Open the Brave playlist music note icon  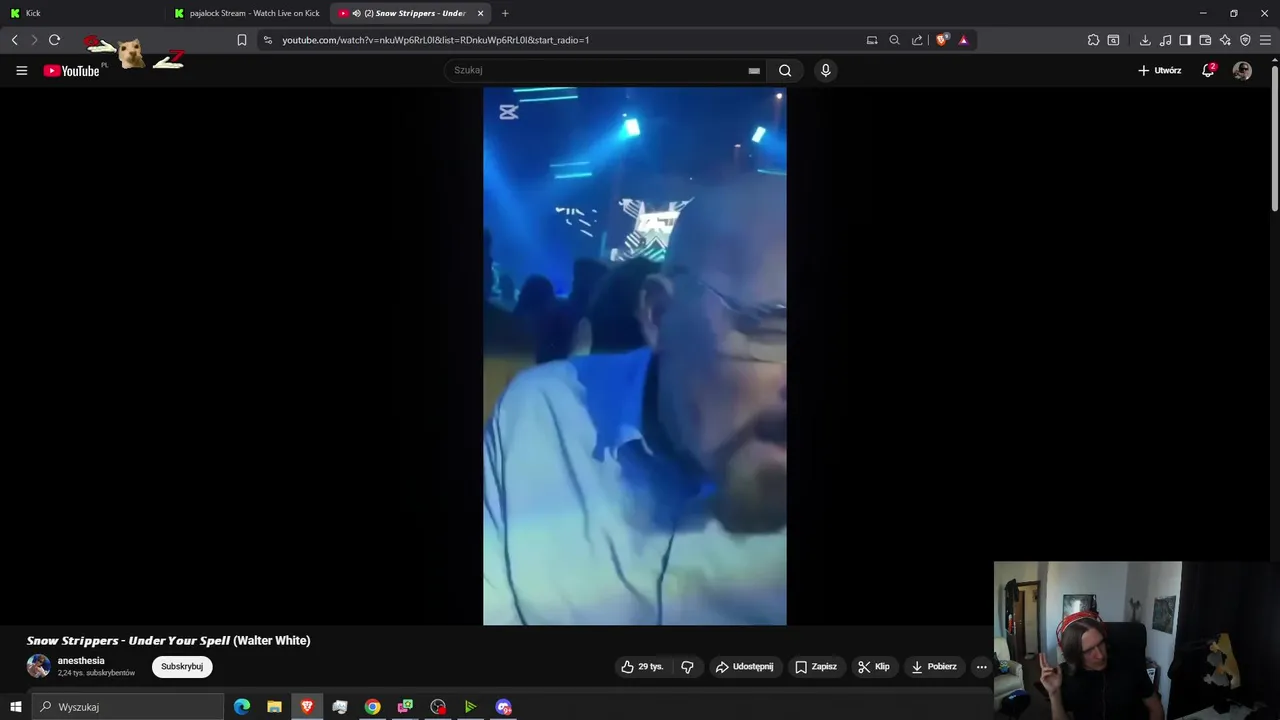point(1165,40)
